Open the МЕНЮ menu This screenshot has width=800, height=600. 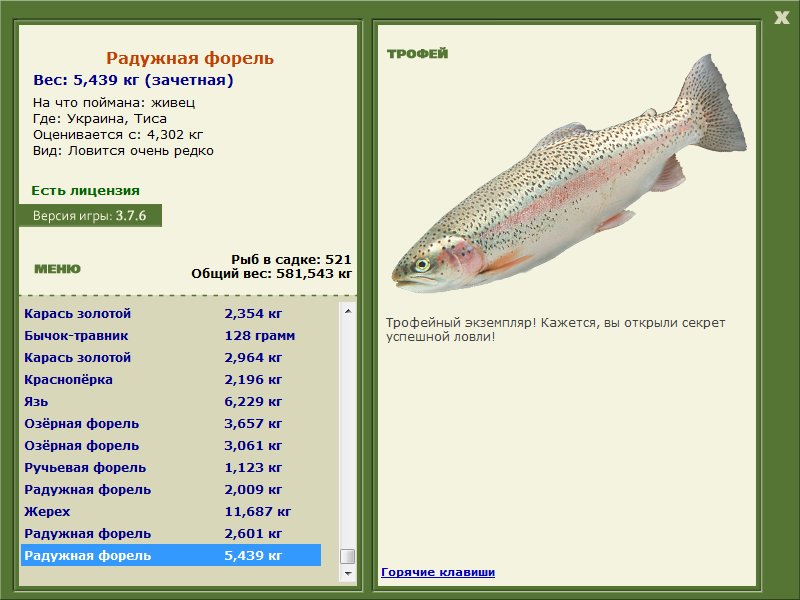coord(57,269)
